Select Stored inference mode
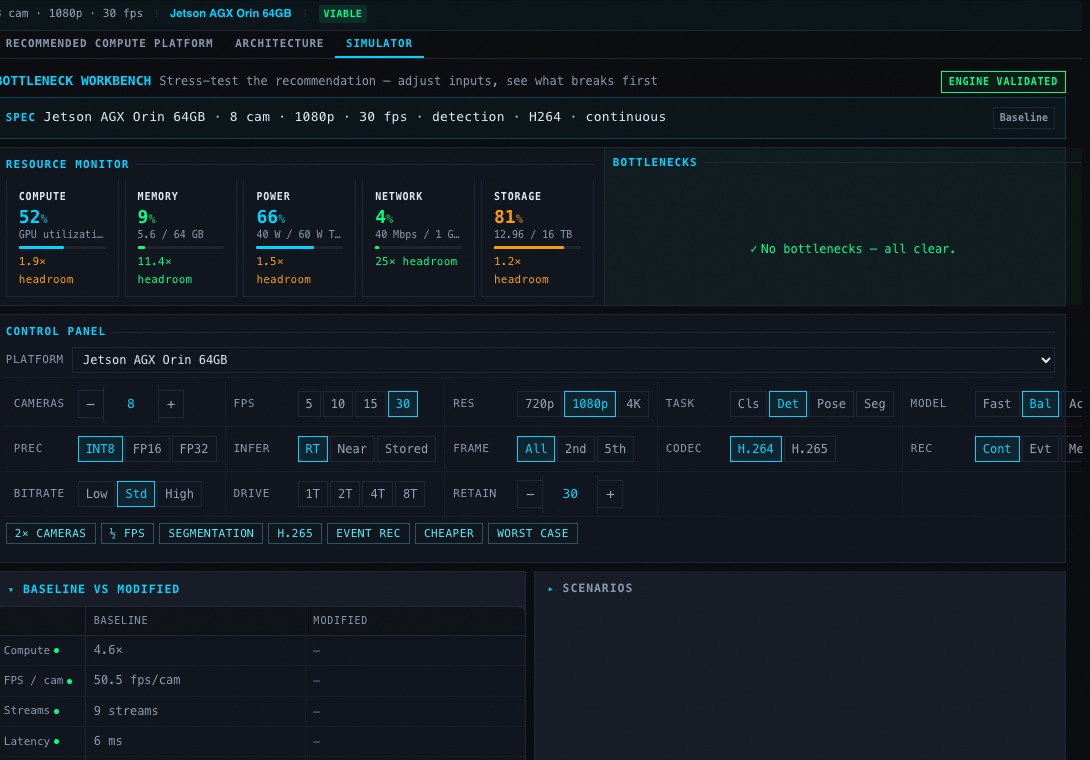The width and height of the screenshot is (1090, 760). (x=406, y=449)
